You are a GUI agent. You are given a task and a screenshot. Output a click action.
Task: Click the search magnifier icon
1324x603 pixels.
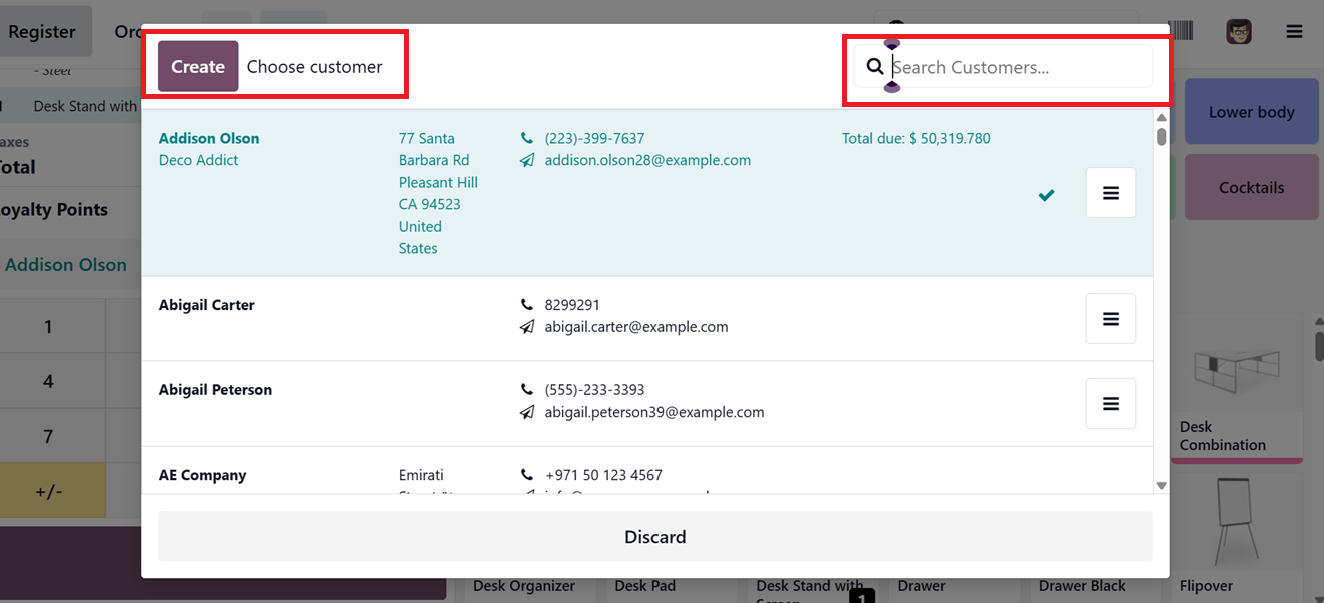[x=875, y=67]
